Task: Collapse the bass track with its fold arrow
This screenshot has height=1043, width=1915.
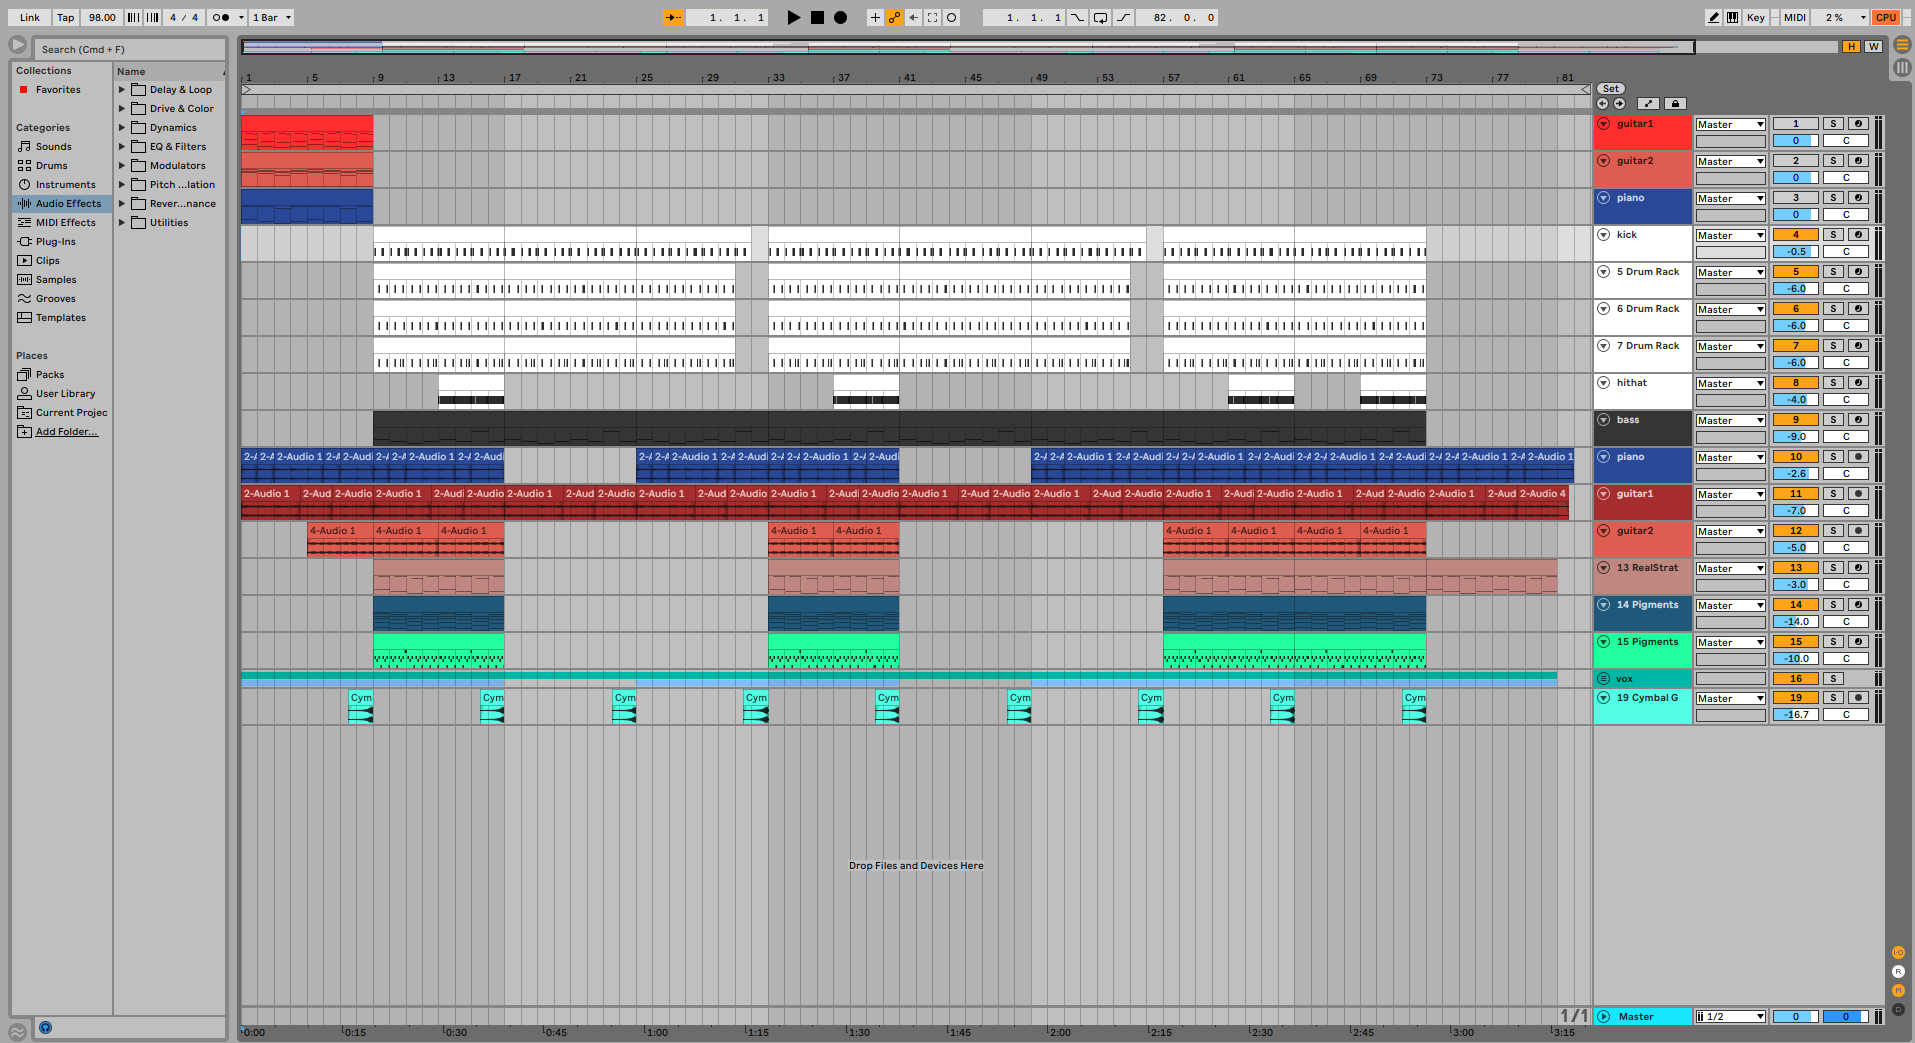Action: pos(1604,420)
